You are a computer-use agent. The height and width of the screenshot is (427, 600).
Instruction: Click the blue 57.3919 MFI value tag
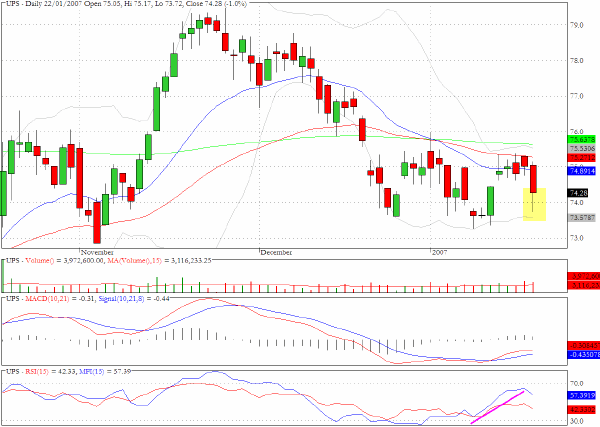pyautogui.click(x=582, y=395)
